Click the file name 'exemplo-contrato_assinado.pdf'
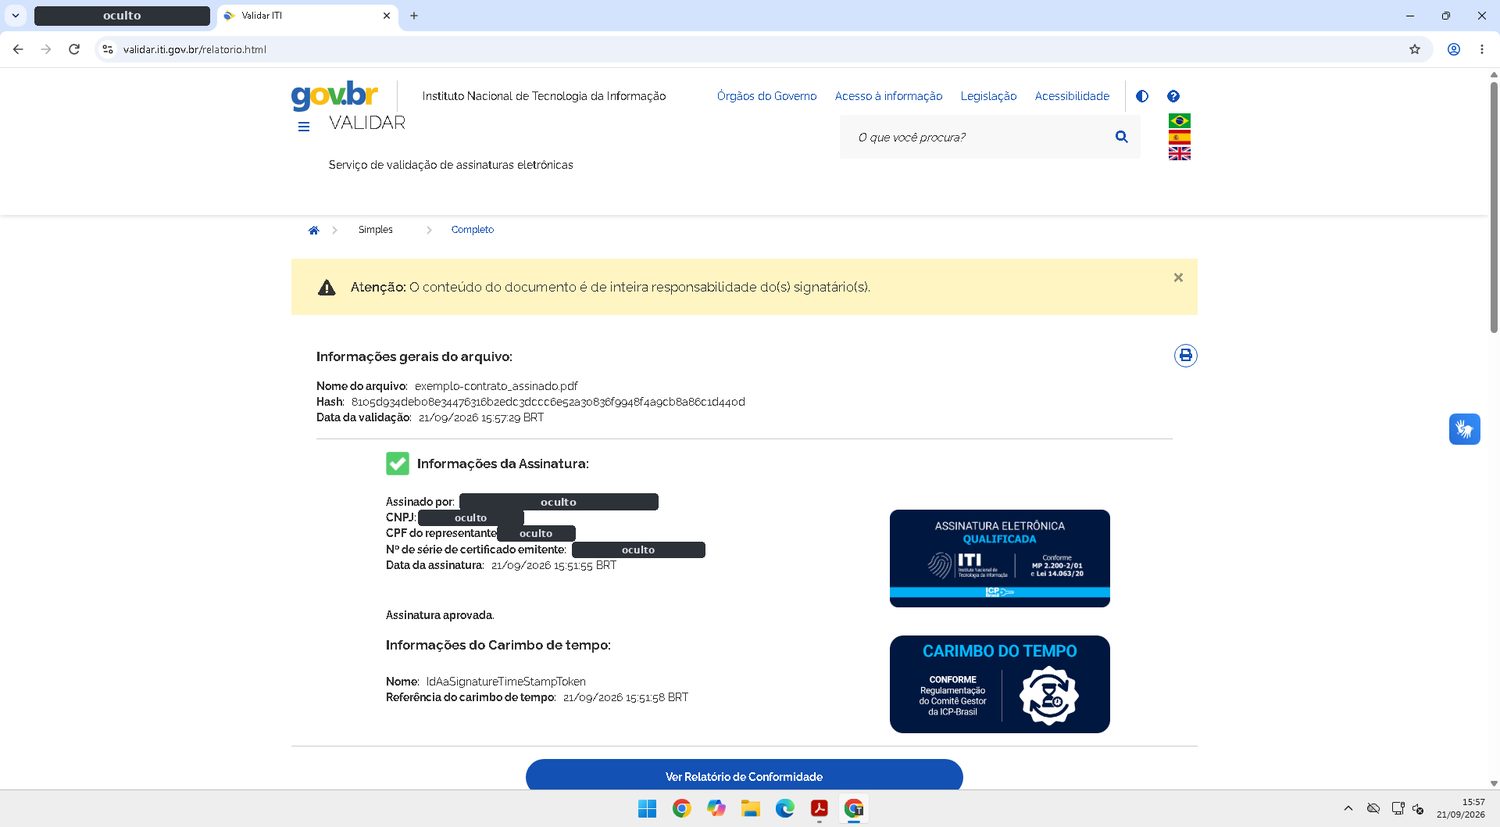 point(496,386)
